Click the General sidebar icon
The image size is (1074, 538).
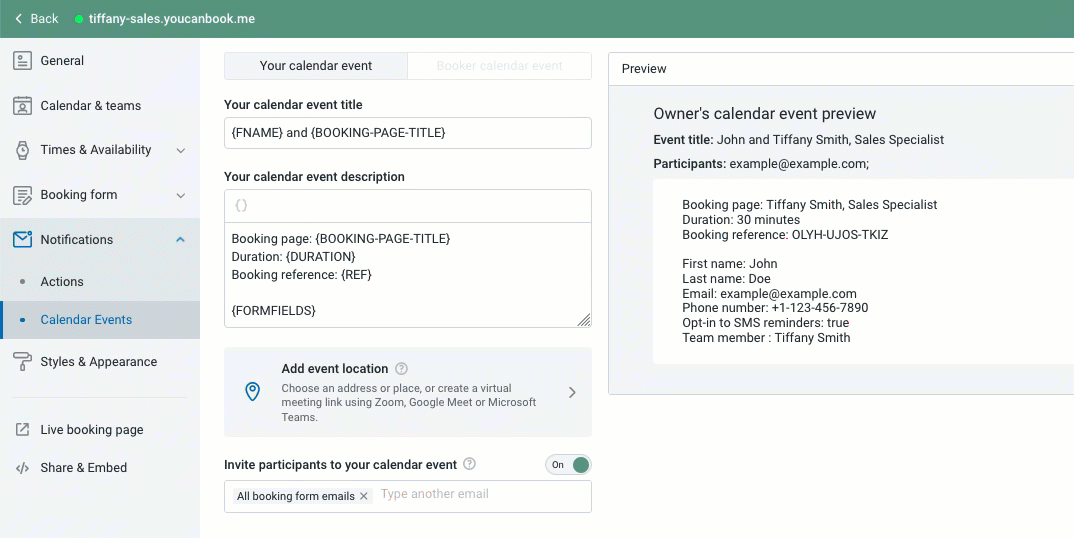click(22, 61)
